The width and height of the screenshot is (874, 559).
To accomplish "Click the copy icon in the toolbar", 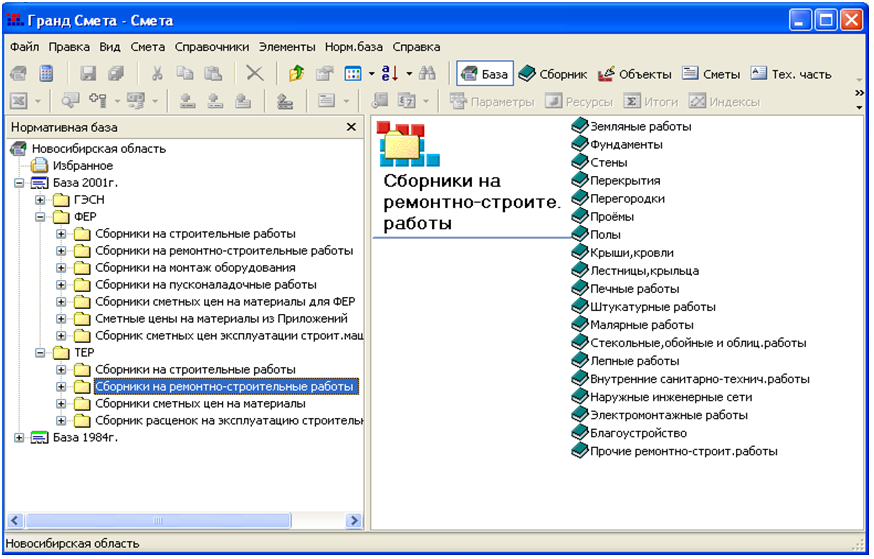I will point(184,74).
